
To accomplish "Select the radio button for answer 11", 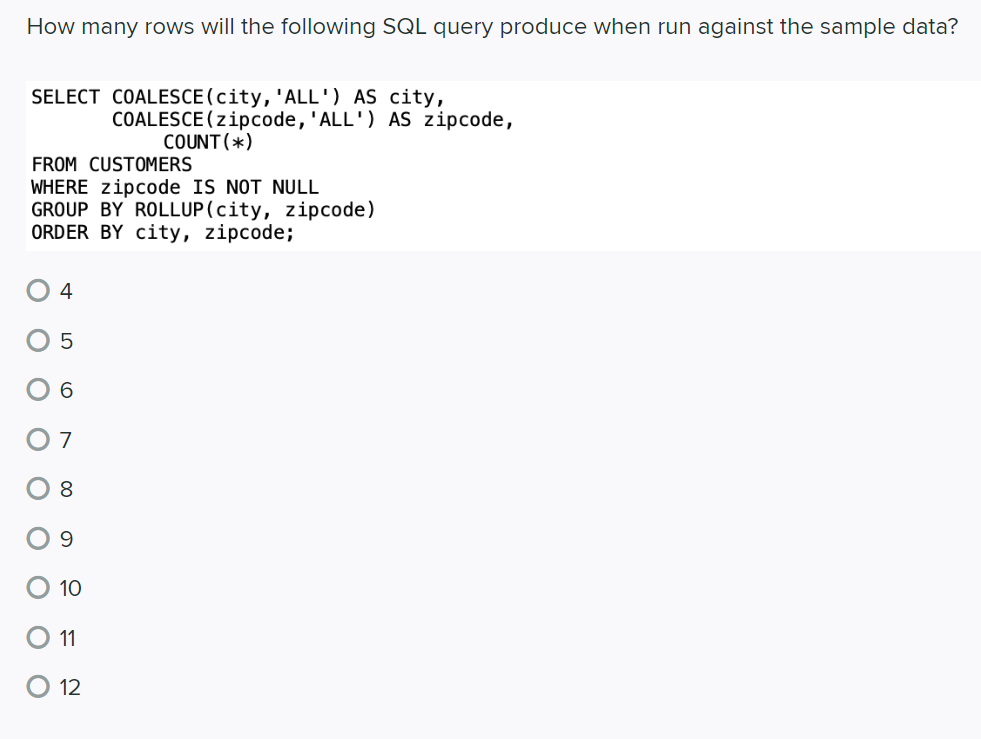I will tap(38, 637).
